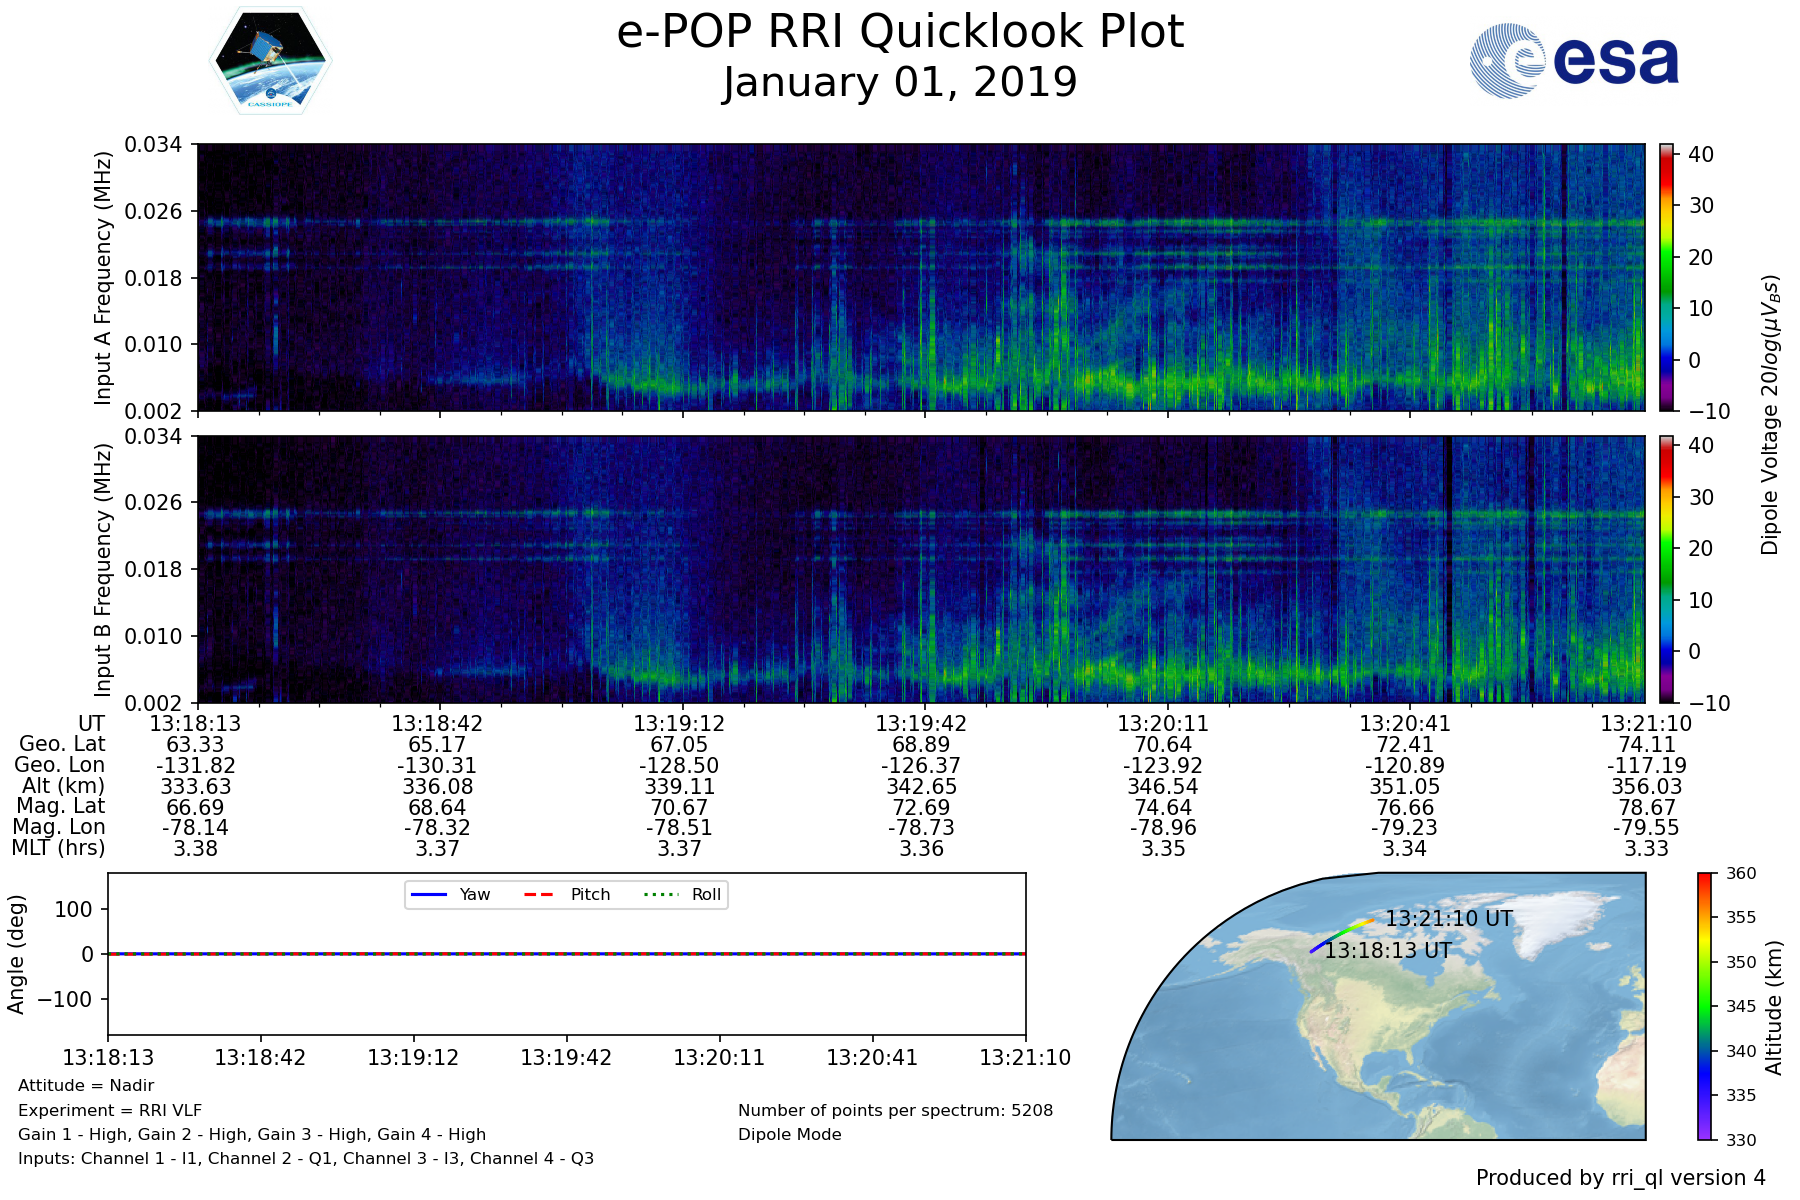Click the Altitude (km) colorbar
The height and width of the screenshot is (1200, 1800).
[1705, 1006]
